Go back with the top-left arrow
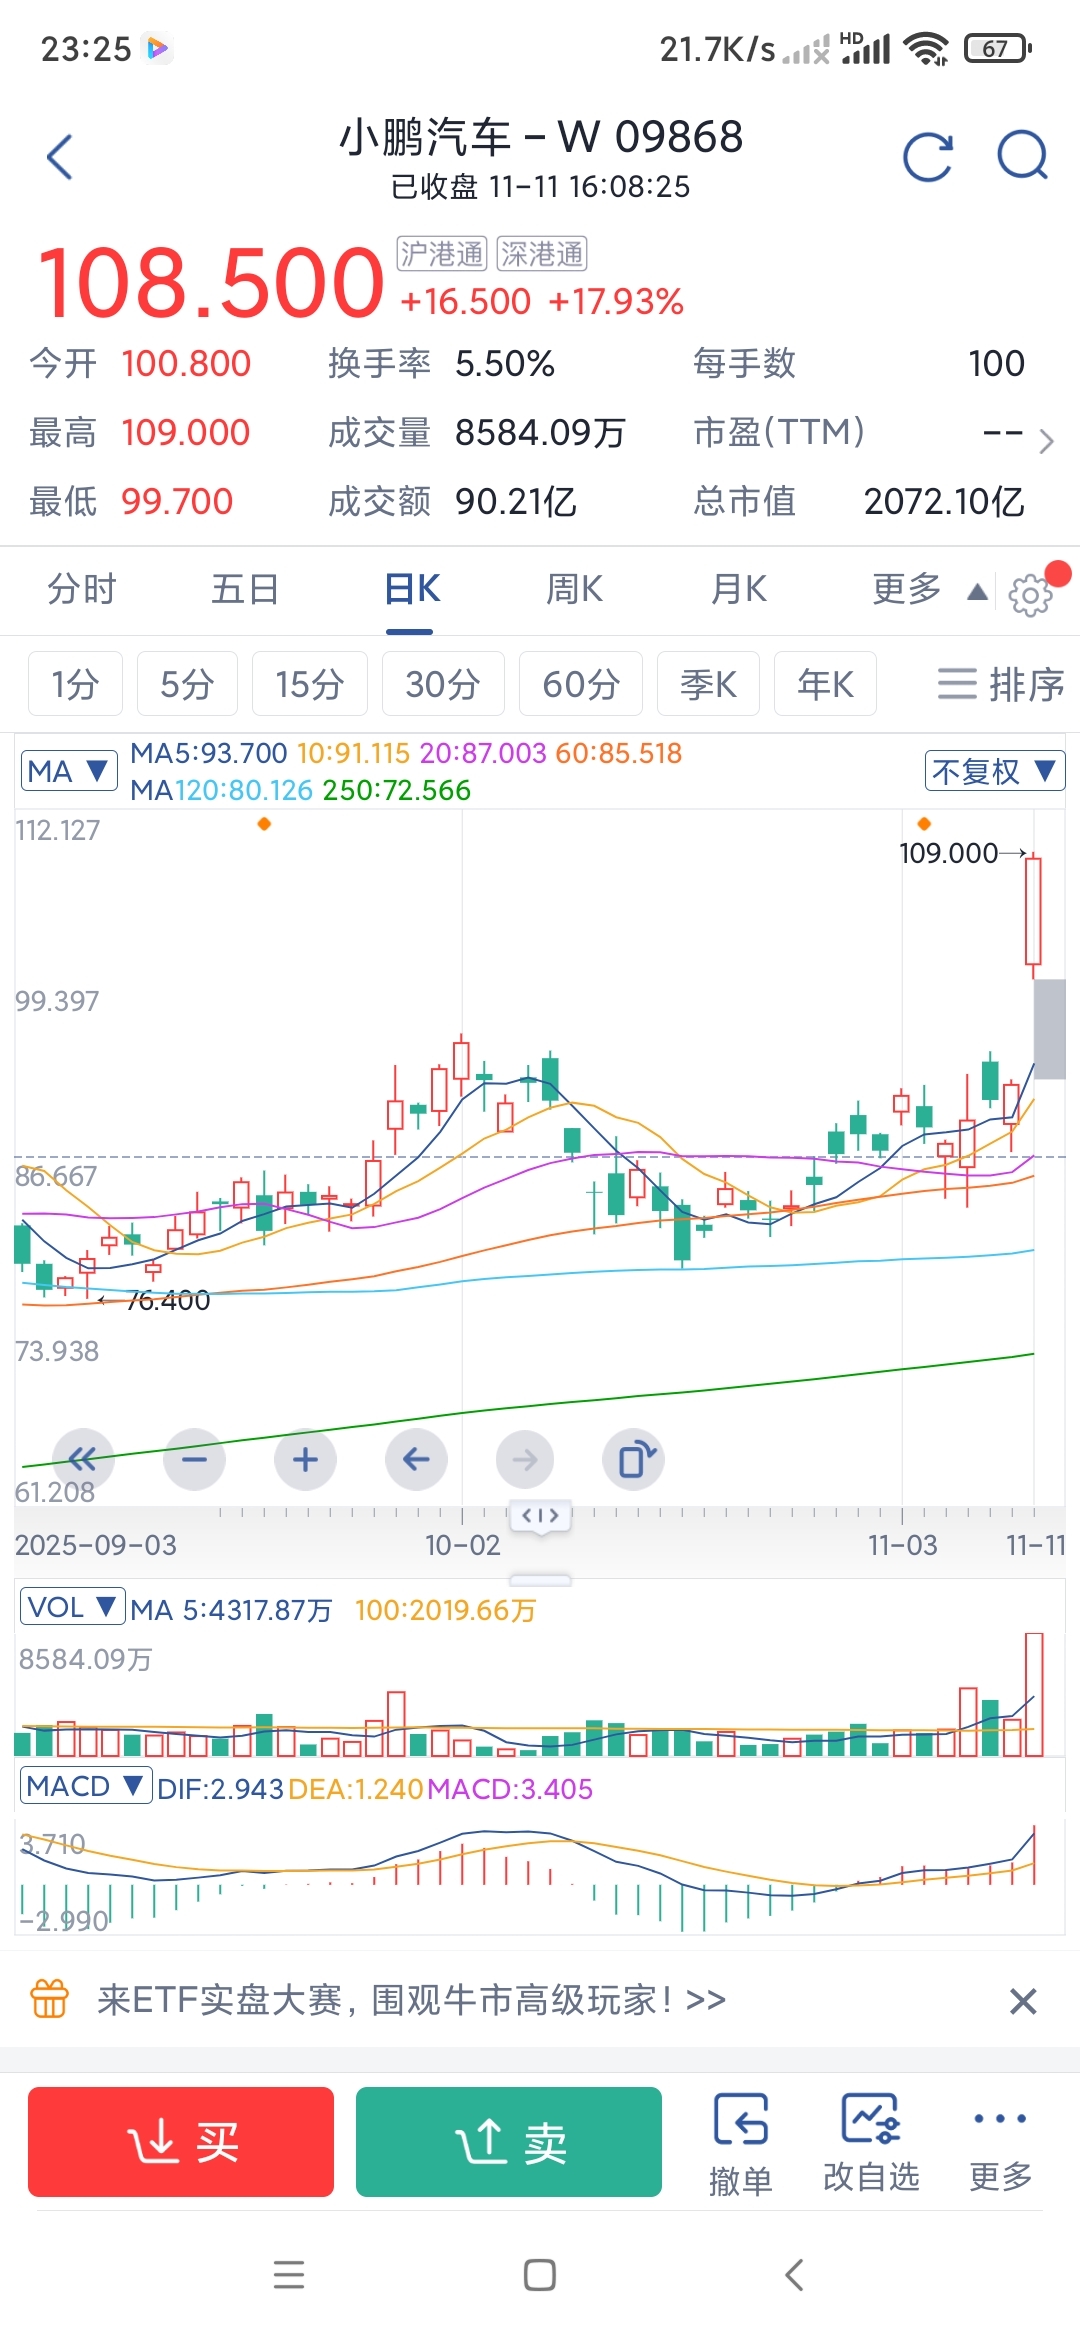Image resolution: width=1080 pixels, height=2340 pixels. pos(60,157)
